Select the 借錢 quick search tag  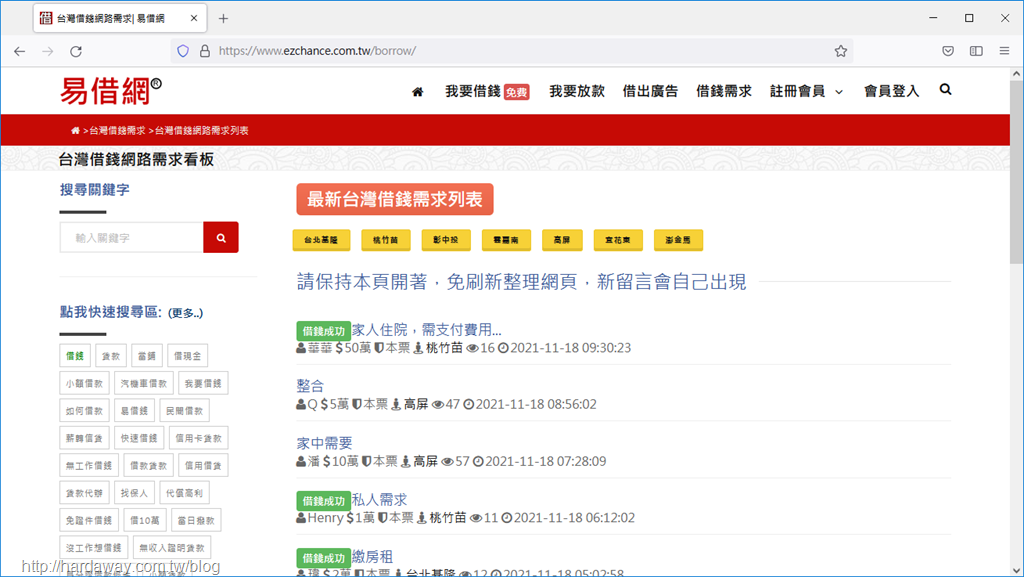[75, 356]
